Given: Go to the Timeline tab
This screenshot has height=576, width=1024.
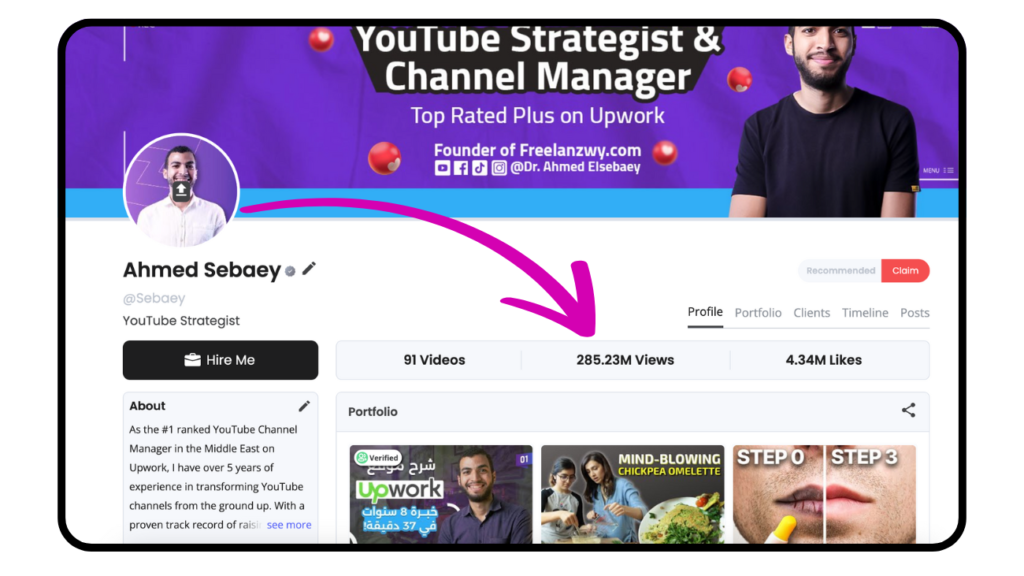Looking at the screenshot, I should point(865,313).
